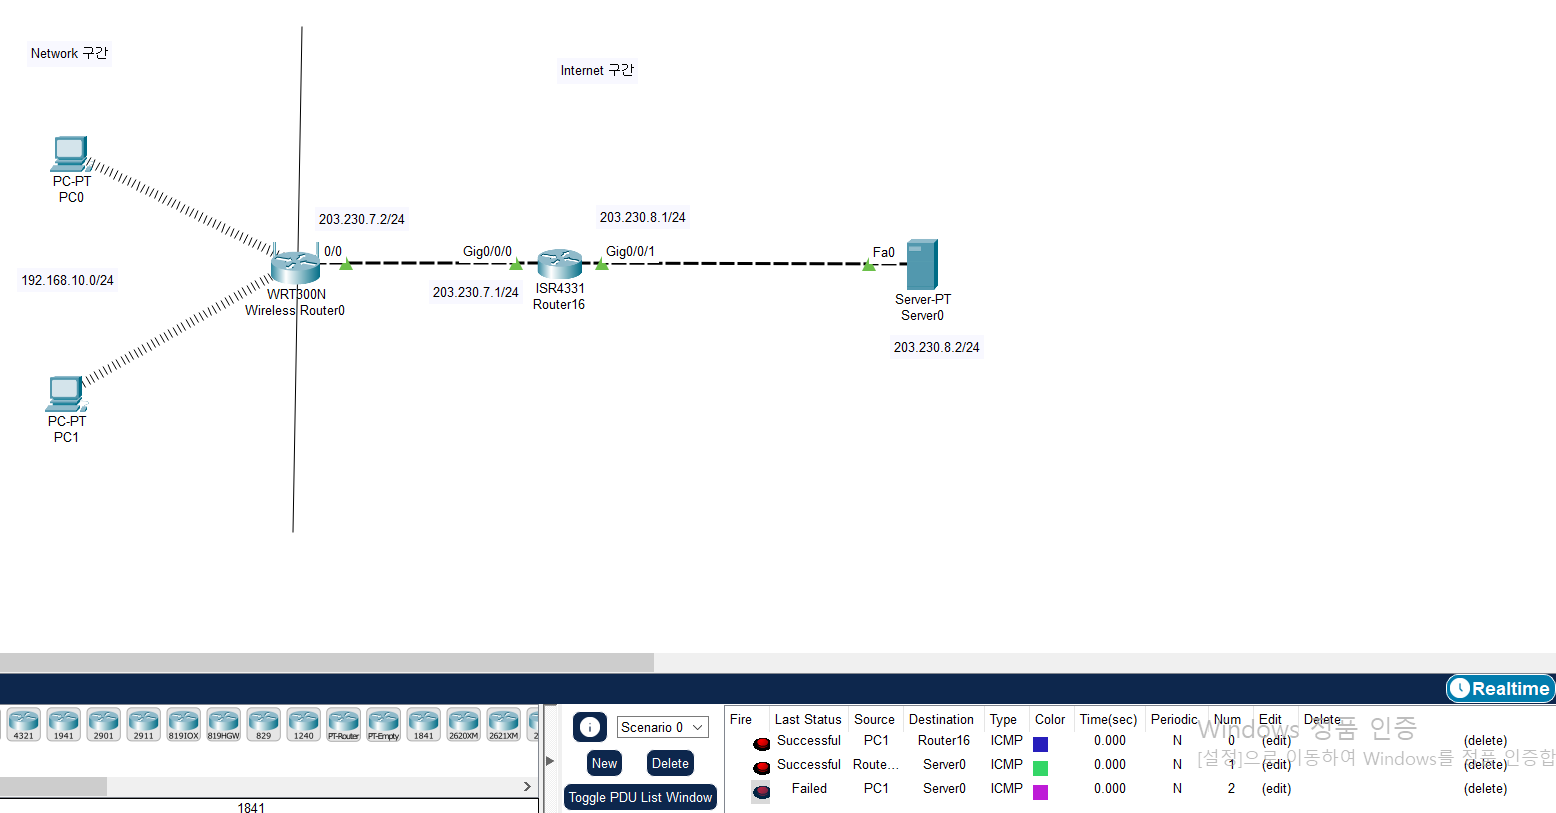The height and width of the screenshot is (813, 1556).
Task: Edit the PDU numbered 1
Action: (1276, 765)
